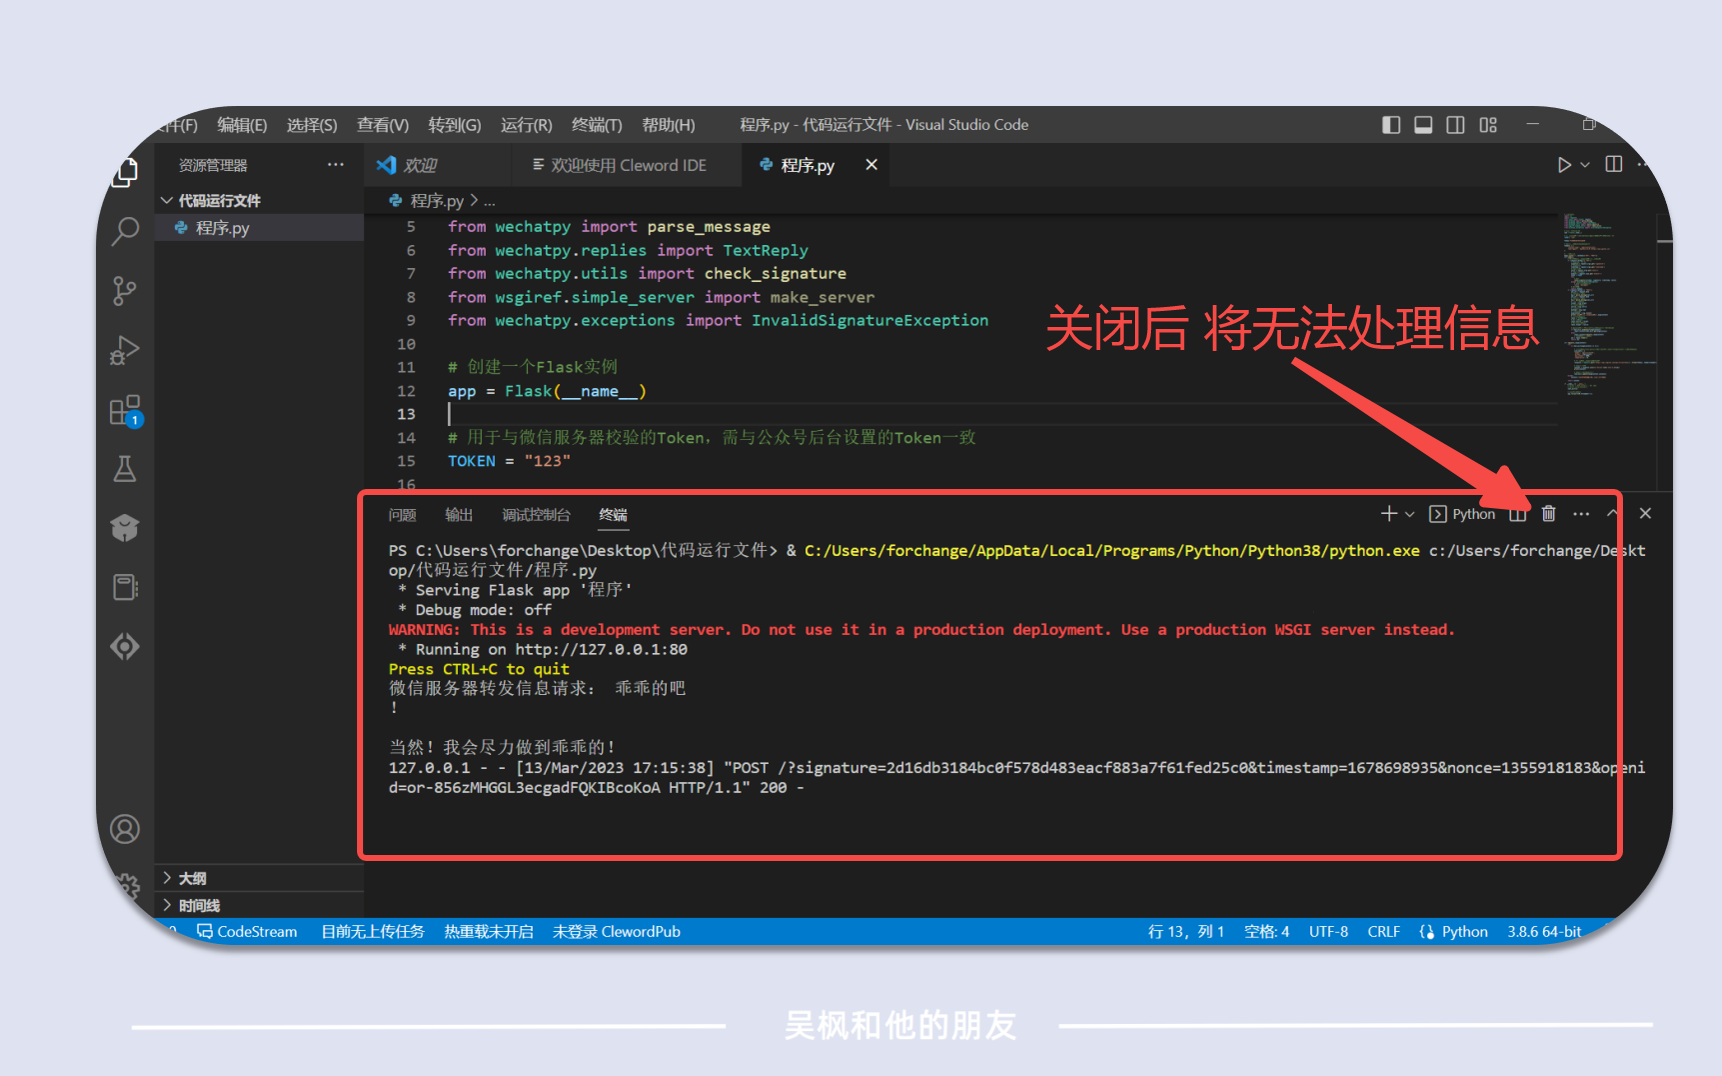Open new terminal launch profile dropdown
The width and height of the screenshot is (1722, 1076).
click(x=1410, y=514)
